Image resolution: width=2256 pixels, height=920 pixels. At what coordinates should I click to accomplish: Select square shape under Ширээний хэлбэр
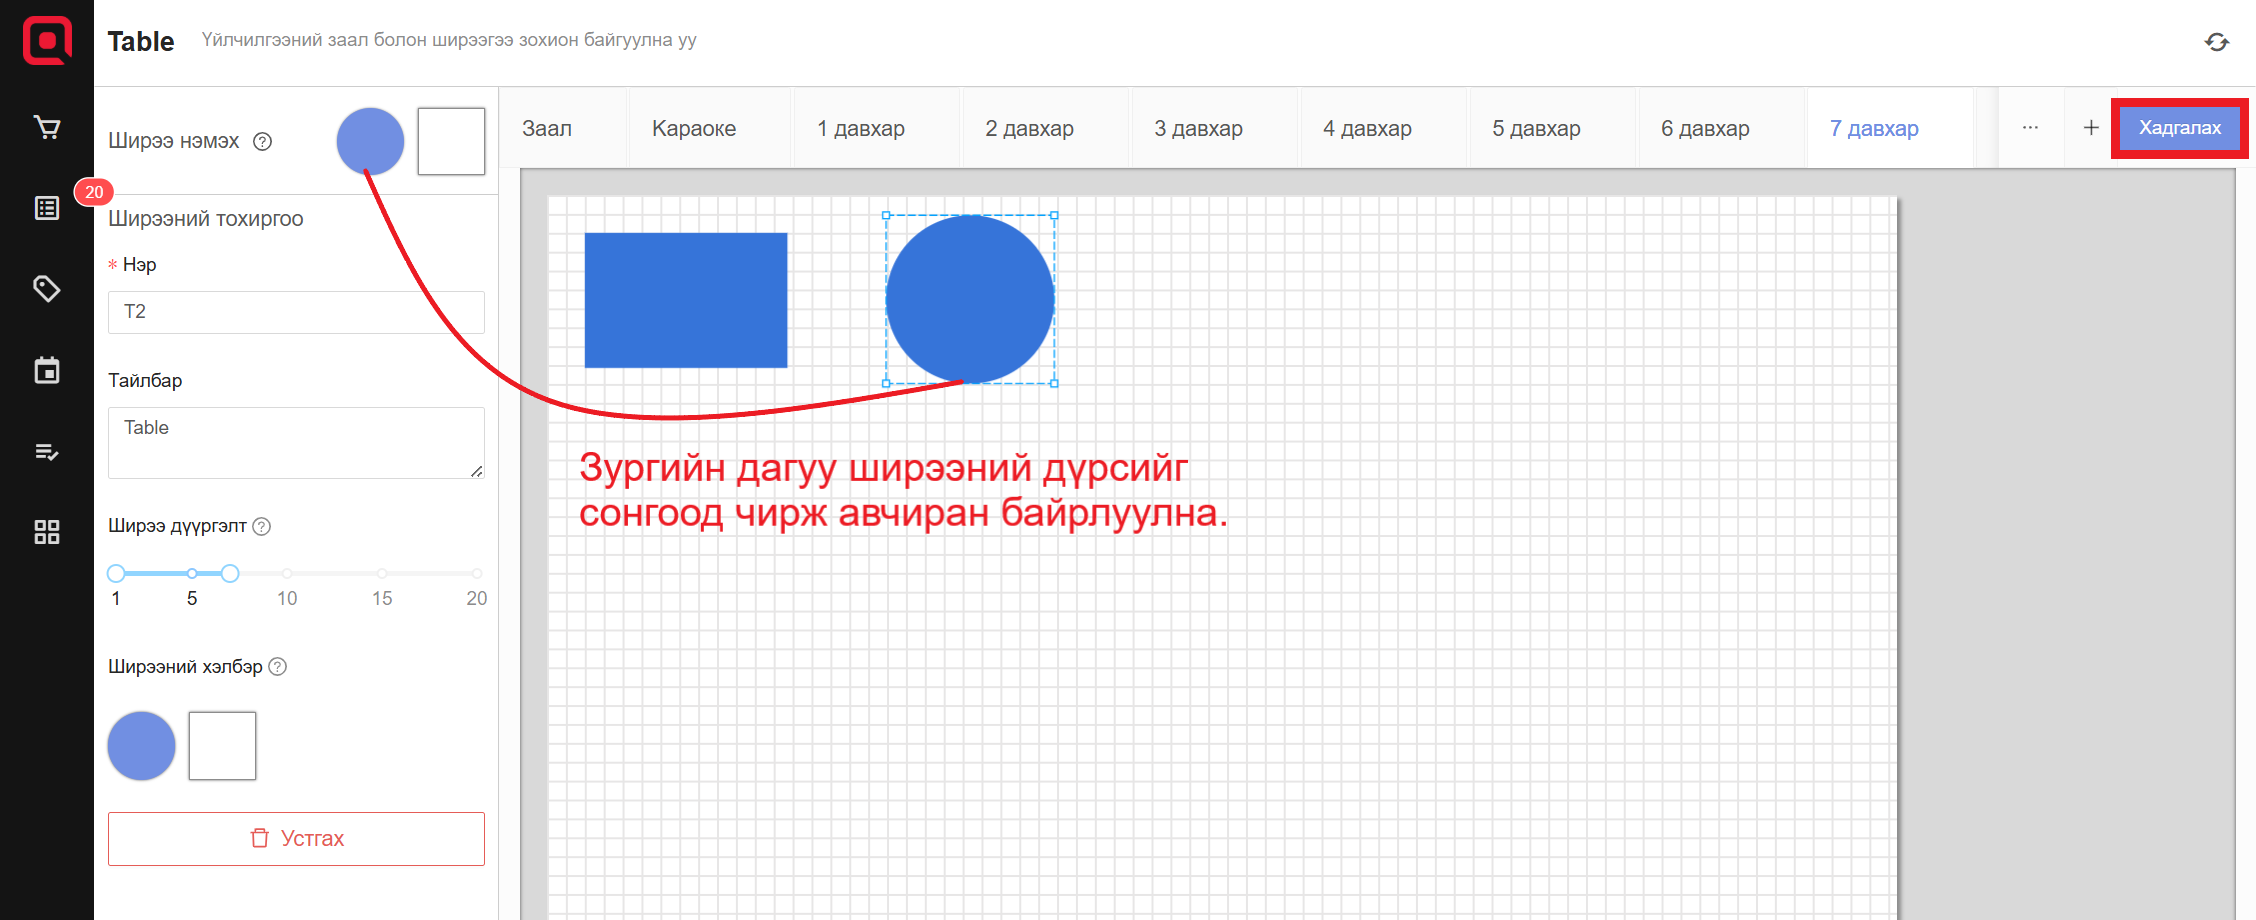222,746
